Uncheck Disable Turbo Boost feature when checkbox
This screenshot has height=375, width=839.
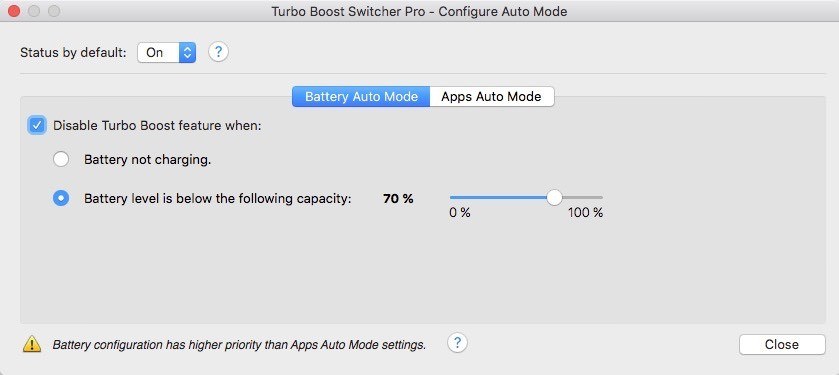pyautogui.click(x=36, y=126)
